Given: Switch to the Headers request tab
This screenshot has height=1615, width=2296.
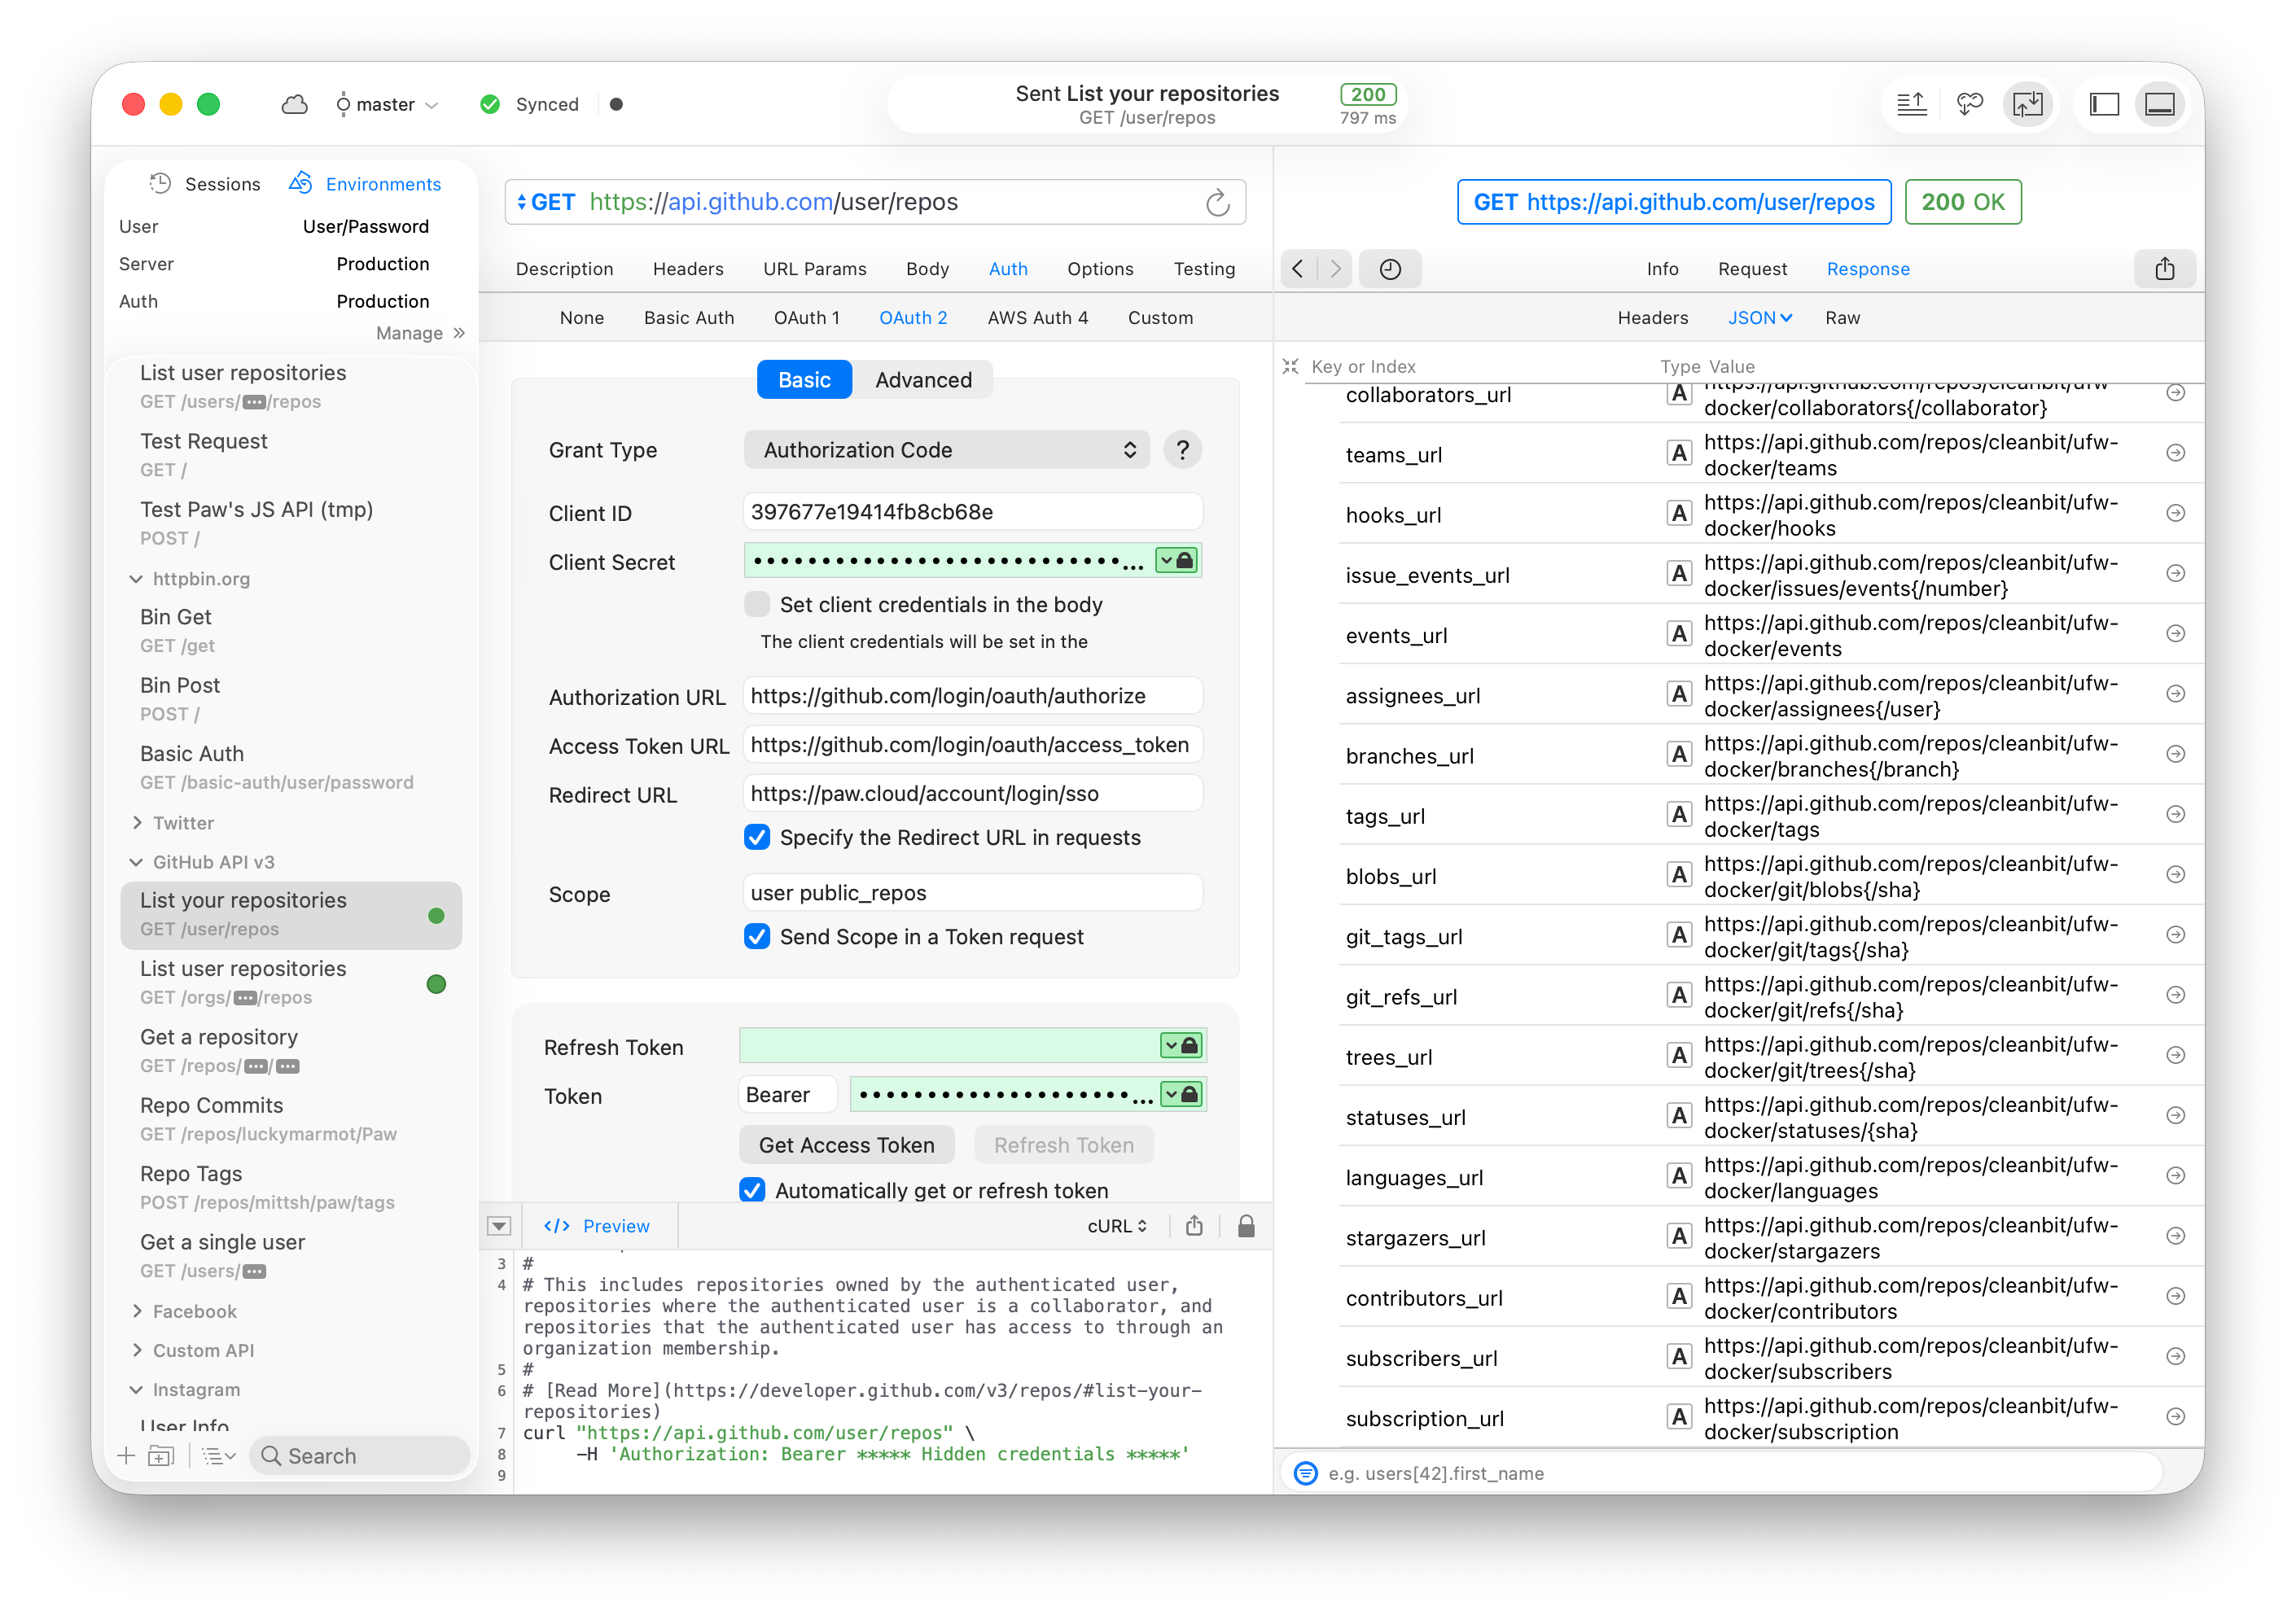Looking at the screenshot, I should [x=688, y=269].
